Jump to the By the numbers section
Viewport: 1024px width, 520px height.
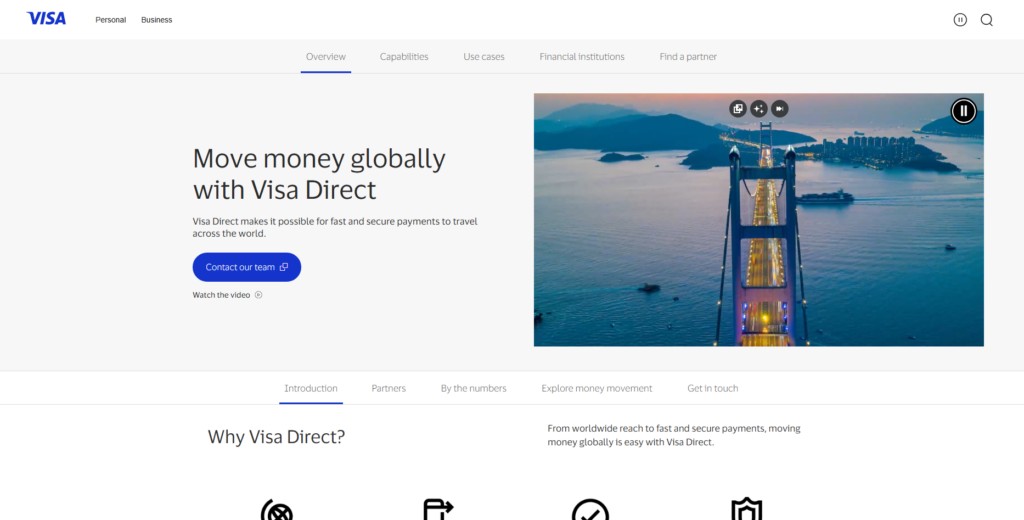(x=473, y=388)
